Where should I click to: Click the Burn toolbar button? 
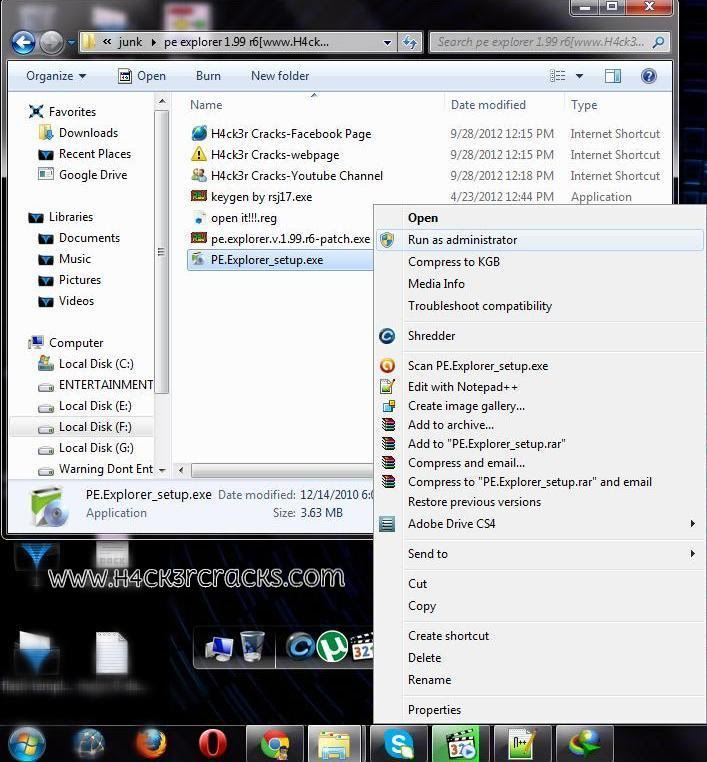208,76
